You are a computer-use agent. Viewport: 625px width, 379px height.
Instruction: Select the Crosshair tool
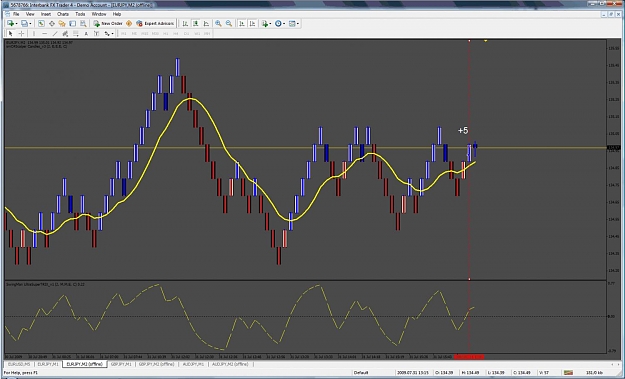21,33
